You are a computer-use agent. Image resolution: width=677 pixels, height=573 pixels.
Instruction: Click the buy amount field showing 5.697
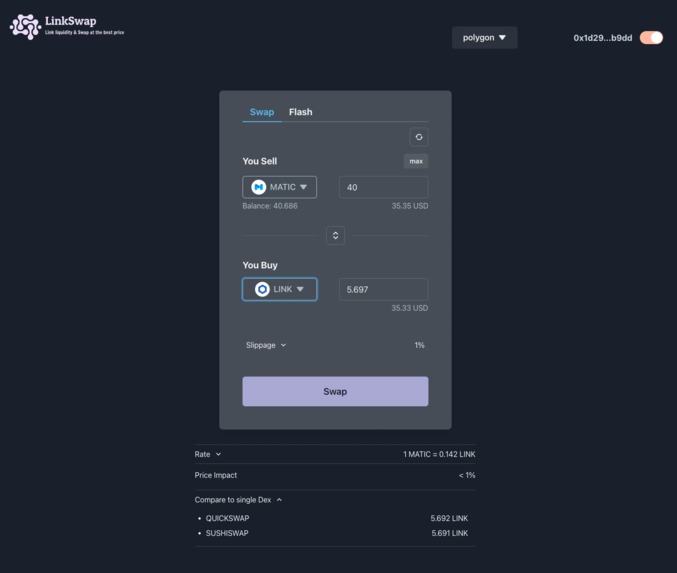tap(383, 289)
